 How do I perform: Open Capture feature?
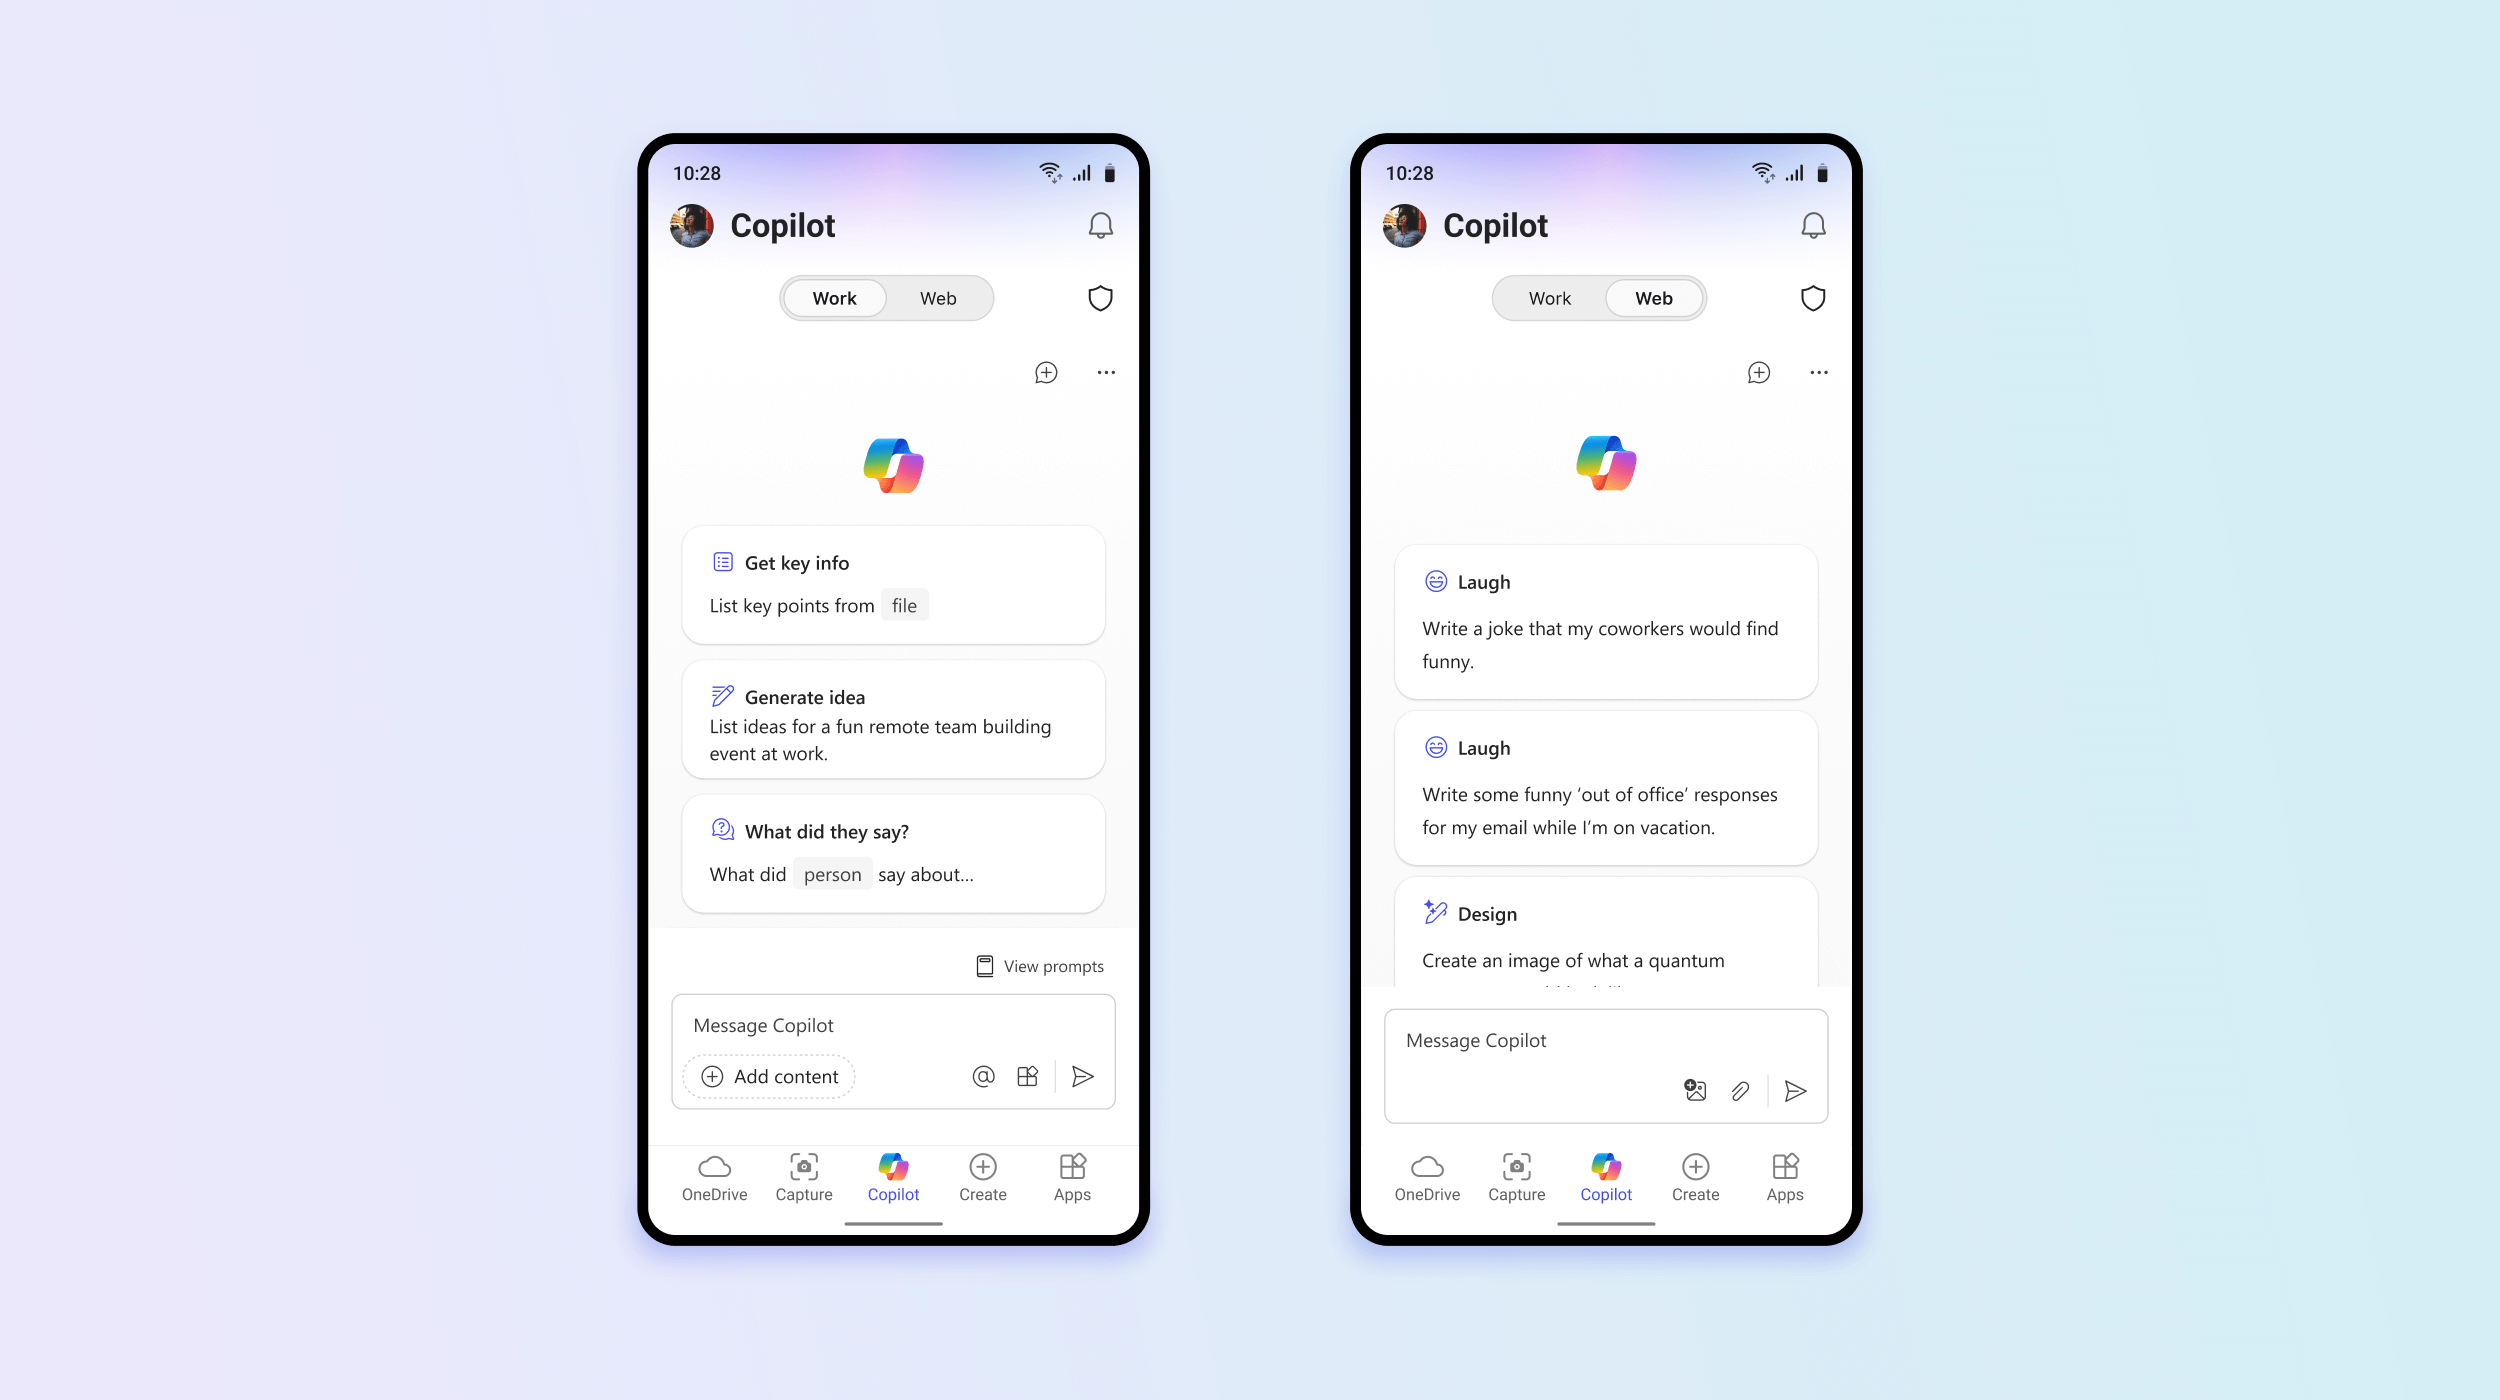(802, 1177)
